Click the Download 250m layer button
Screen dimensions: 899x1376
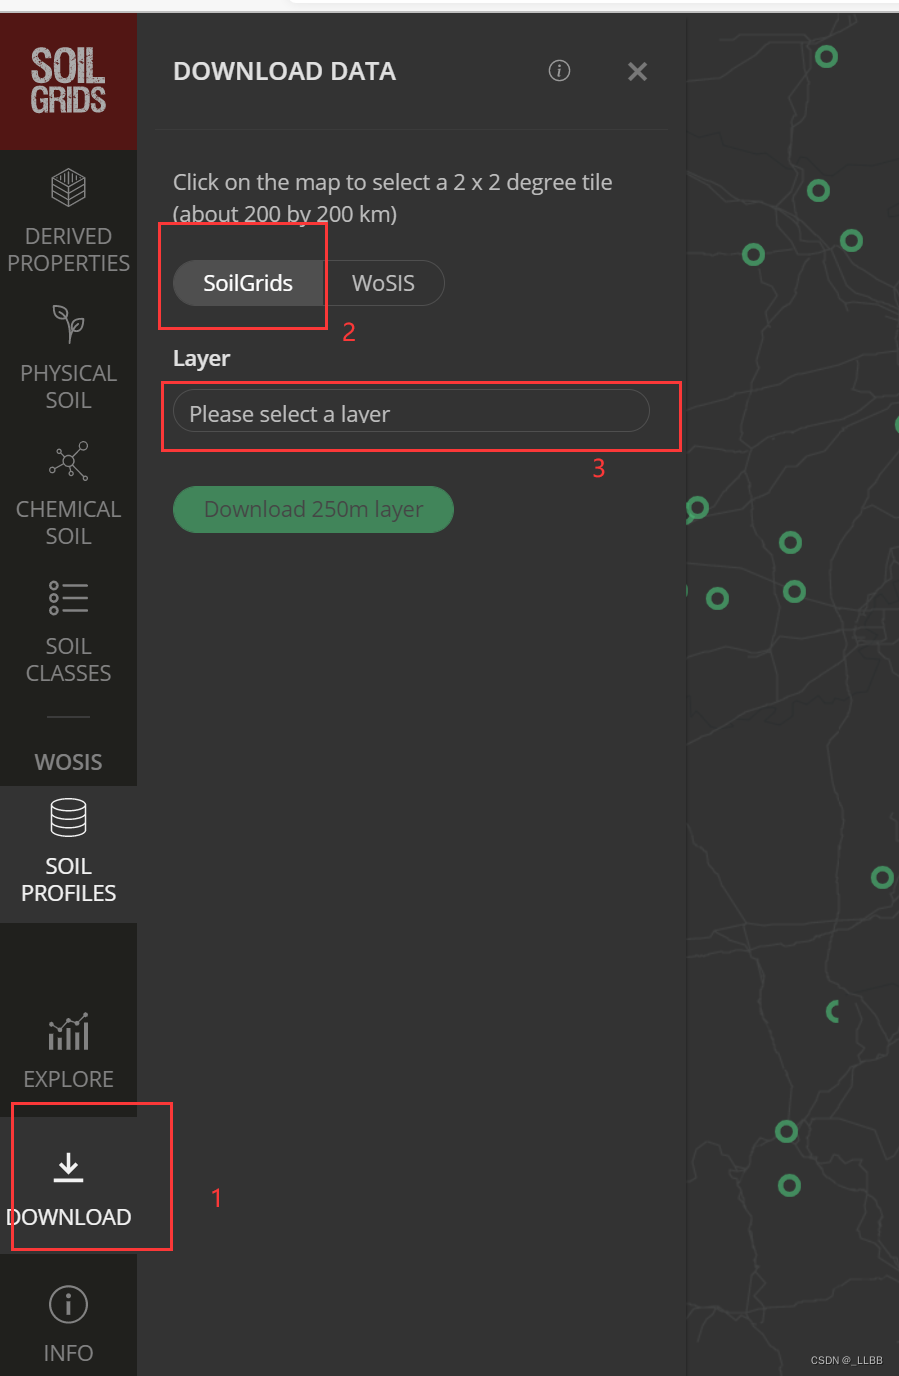[313, 509]
